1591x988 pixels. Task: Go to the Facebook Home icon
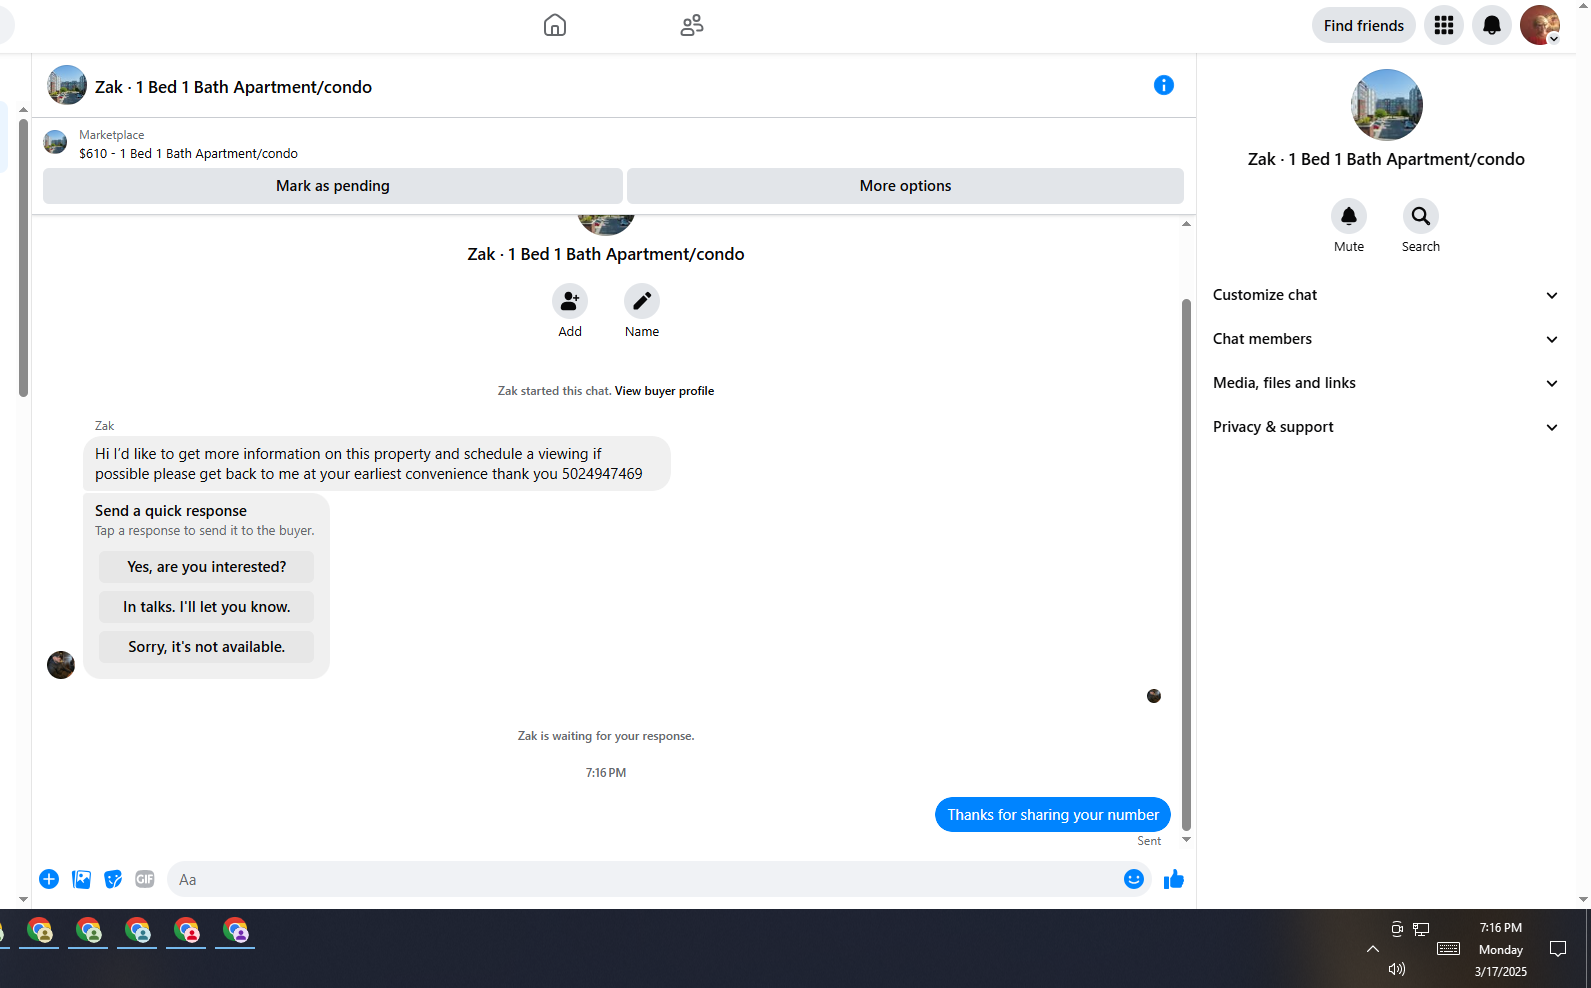click(555, 25)
